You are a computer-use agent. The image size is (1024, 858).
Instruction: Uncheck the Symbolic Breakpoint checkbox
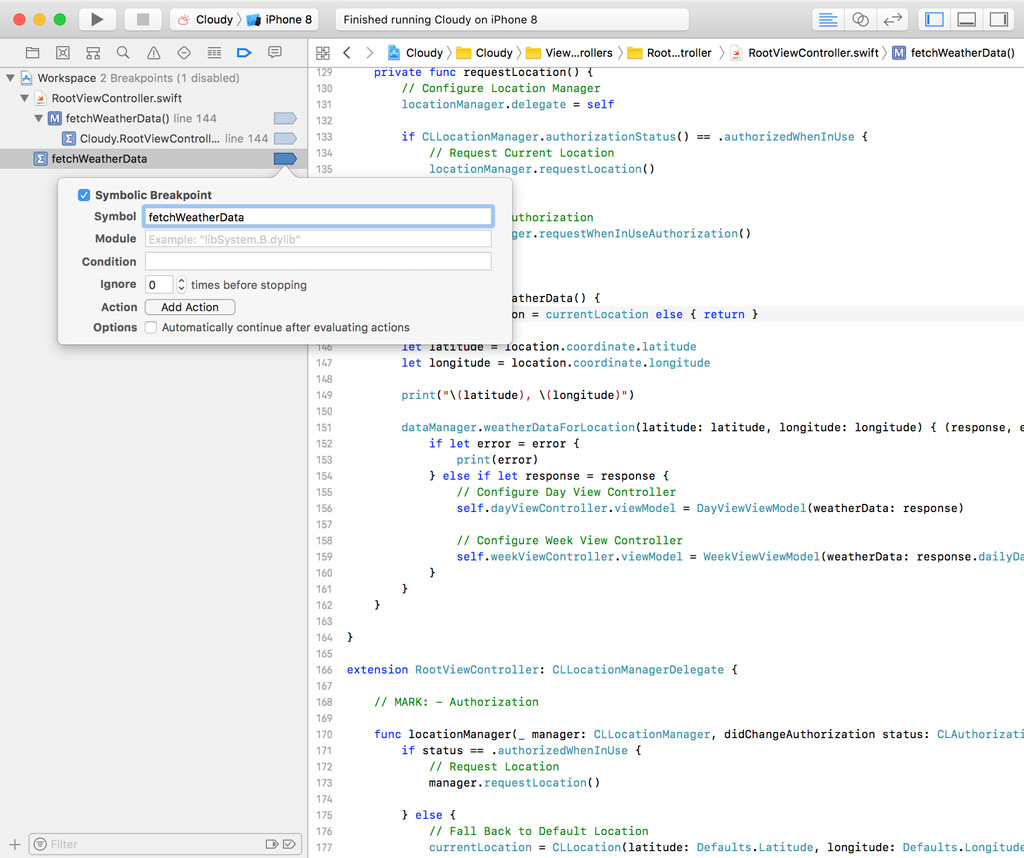pyautogui.click(x=83, y=195)
